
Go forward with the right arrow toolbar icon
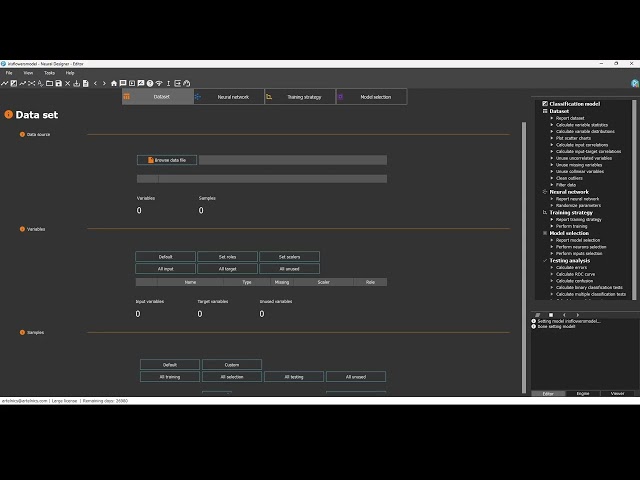point(104,83)
